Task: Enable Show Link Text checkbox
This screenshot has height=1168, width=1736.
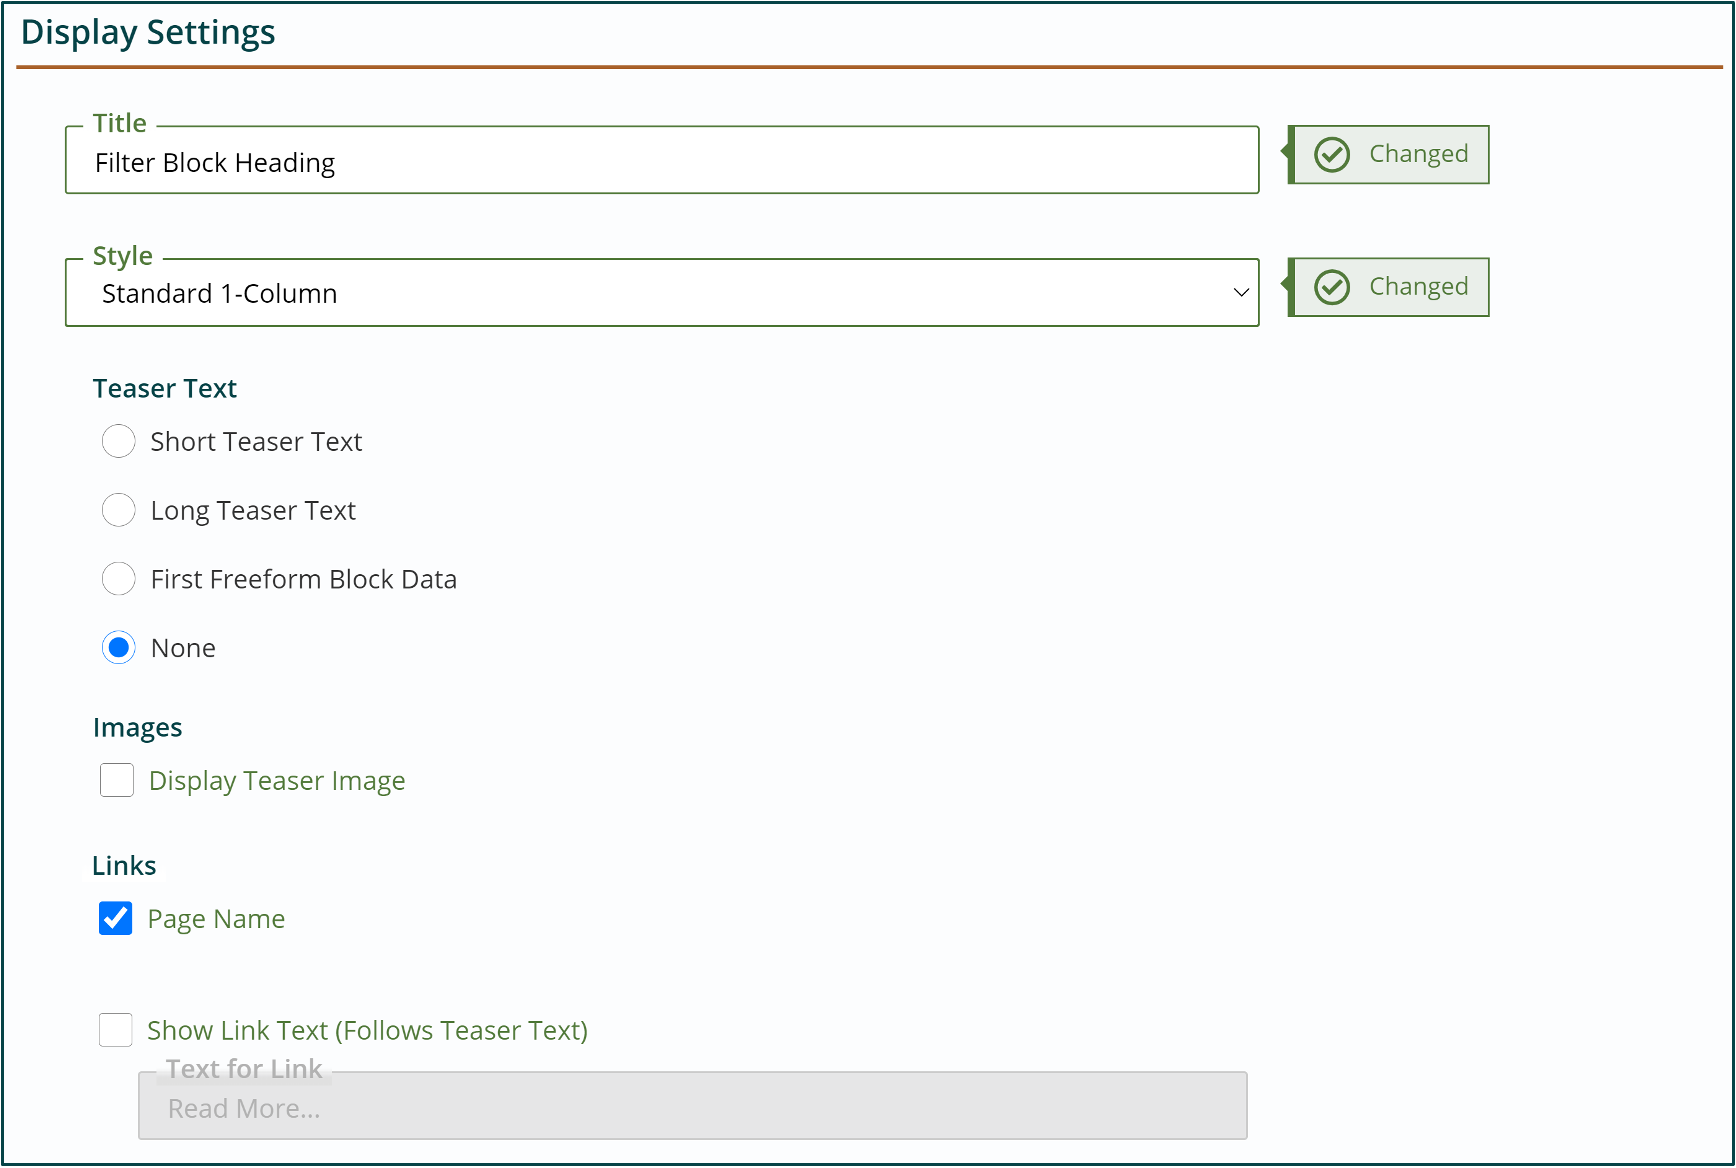Action: click(116, 1030)
